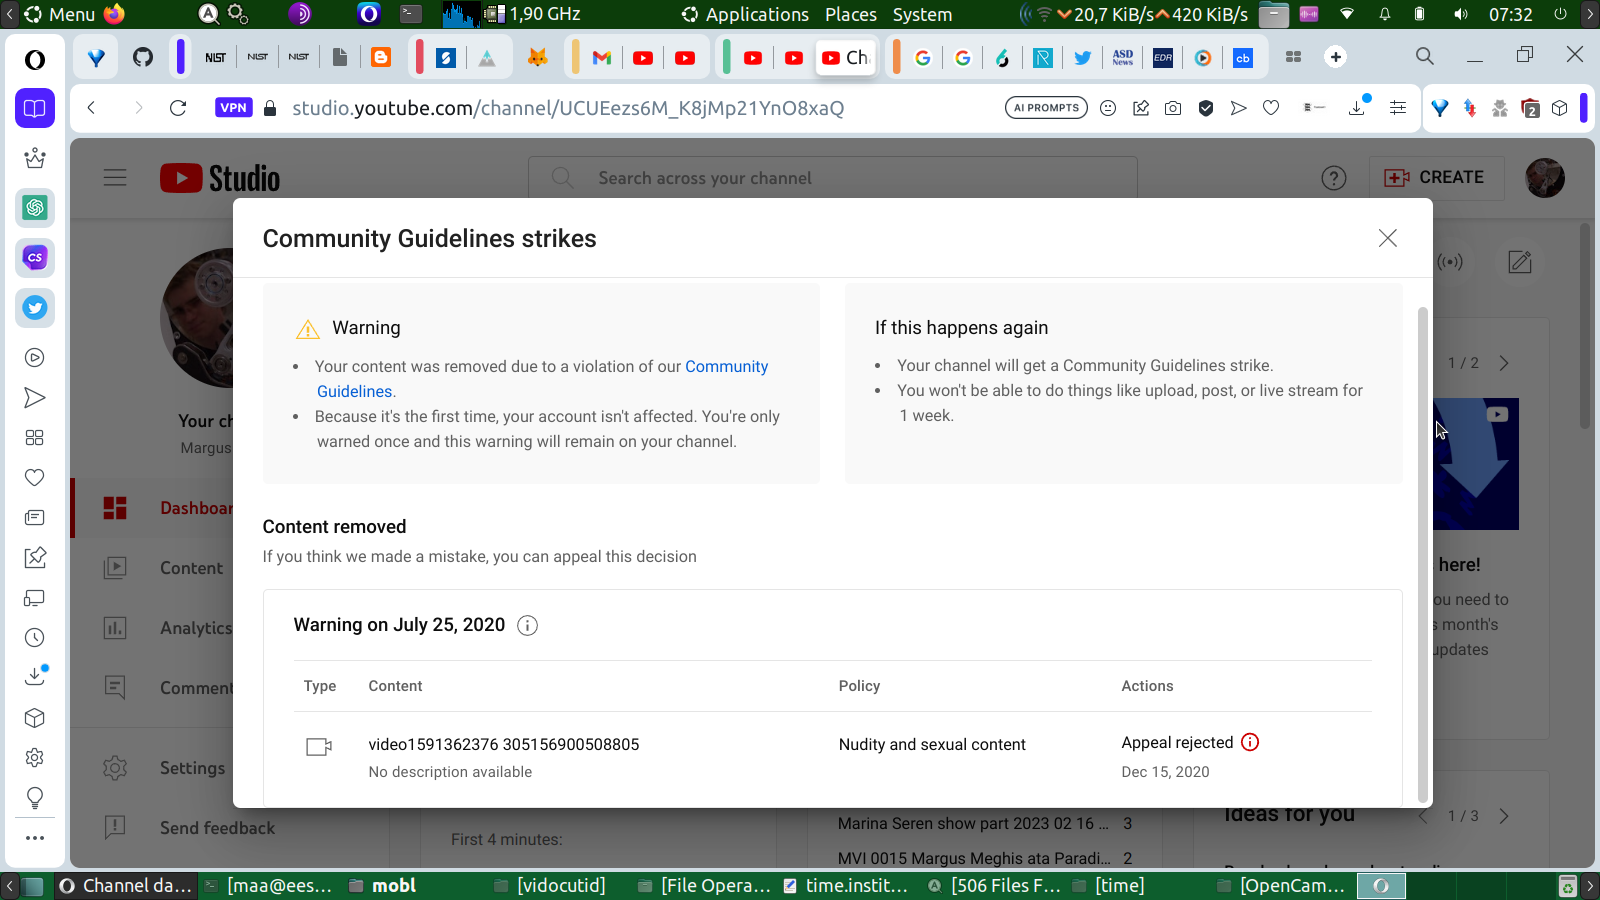
Task: Click info icon beside Warning on July 25, 2020
Action: (527, 625)
